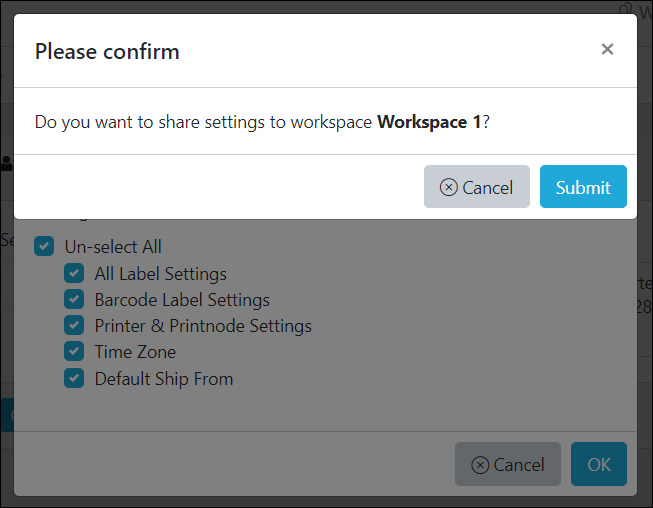This screenshot has width=653, height=508.
Task: Click the blue Submit button
Action: (583, 187)
